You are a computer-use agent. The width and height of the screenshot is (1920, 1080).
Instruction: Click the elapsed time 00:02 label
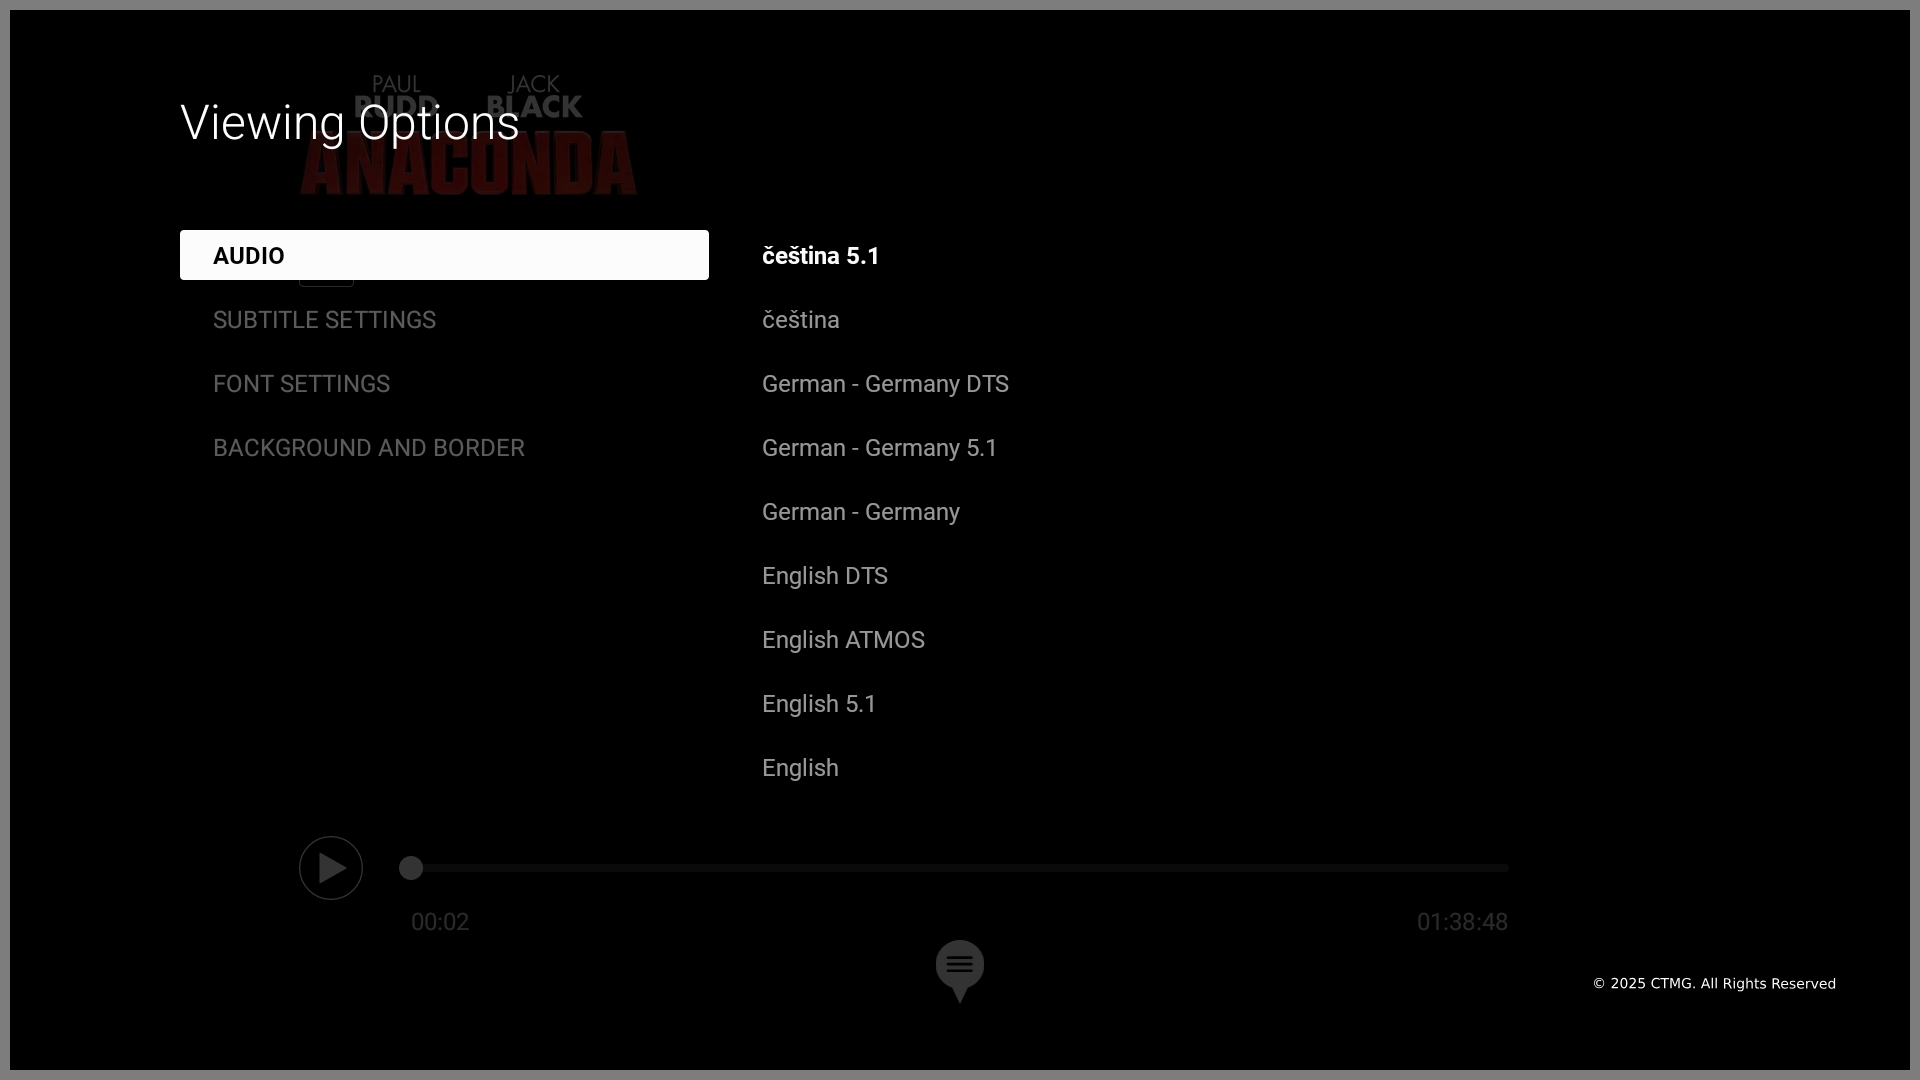pyautogui.click(x=439, y=922)
